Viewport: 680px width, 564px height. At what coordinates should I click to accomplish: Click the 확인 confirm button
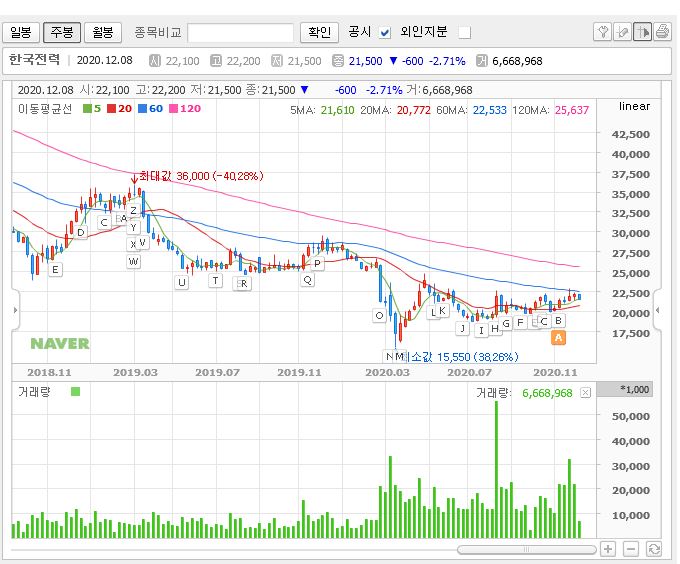(x=319, y=33)
